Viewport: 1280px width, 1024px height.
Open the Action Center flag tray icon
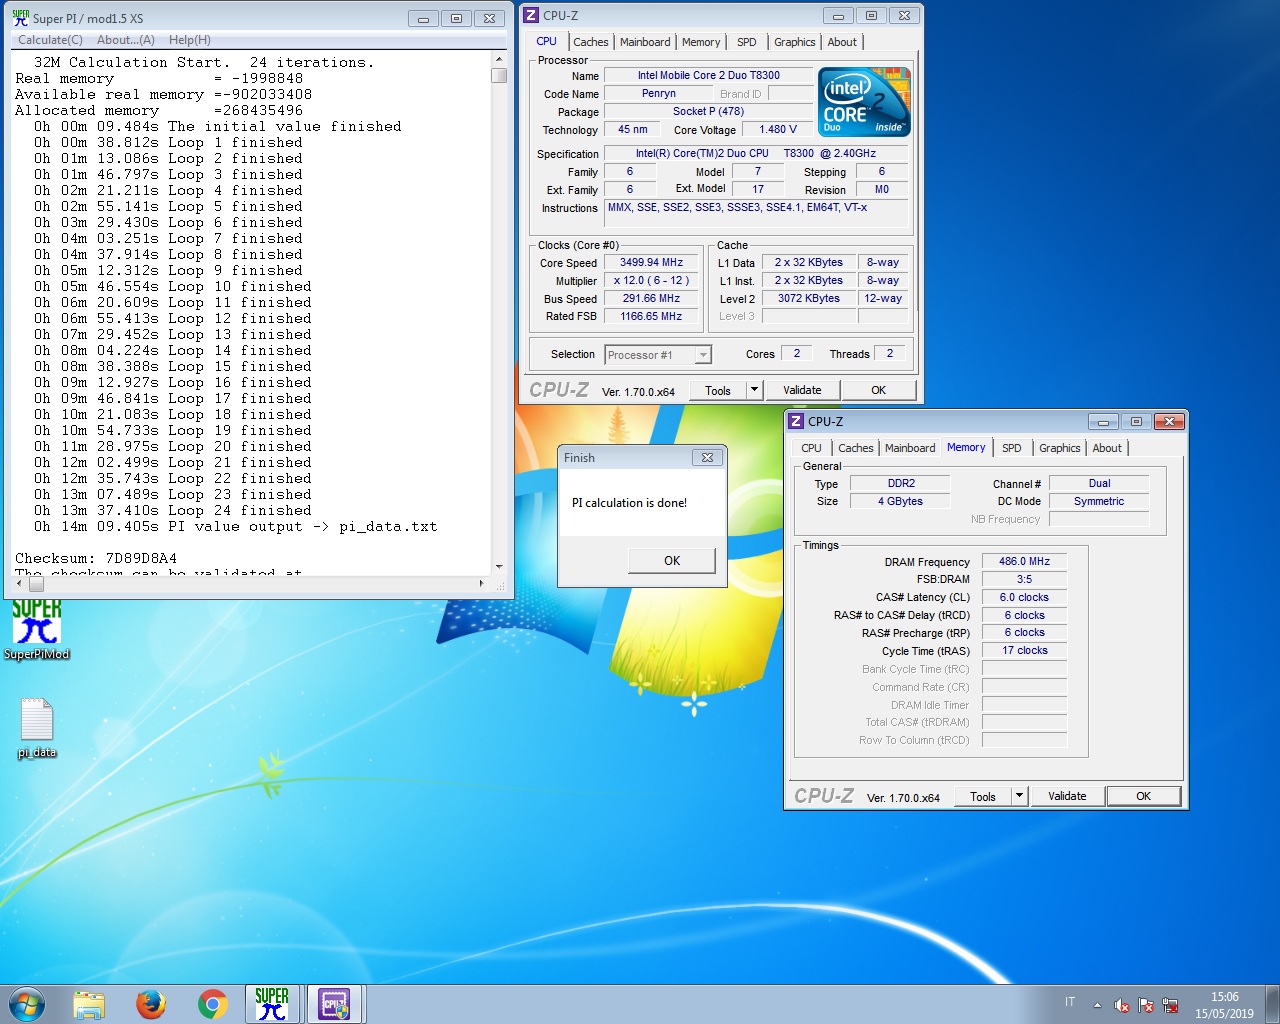click(x=1146, y=1005)
